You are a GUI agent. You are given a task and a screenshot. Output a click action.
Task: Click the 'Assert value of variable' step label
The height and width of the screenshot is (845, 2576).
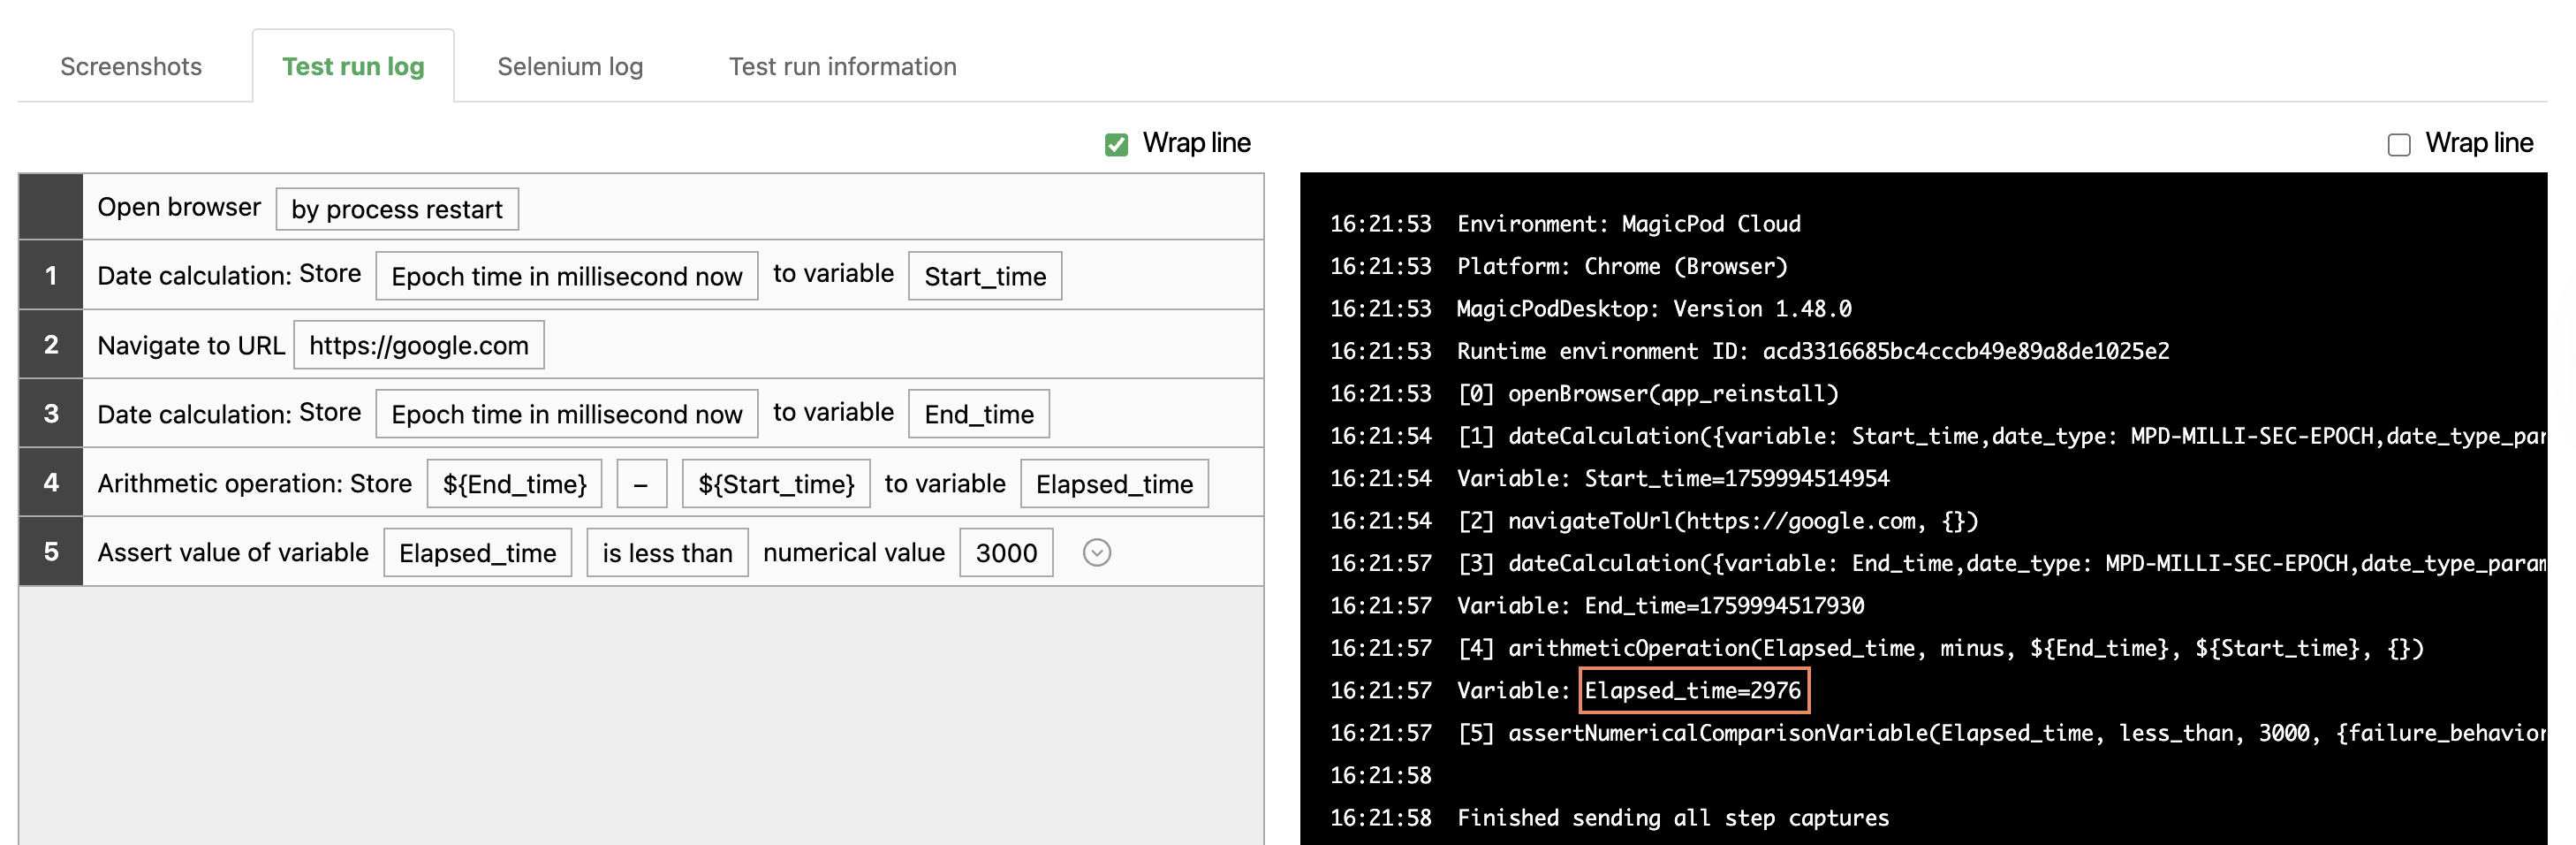[x=233, y=552]
